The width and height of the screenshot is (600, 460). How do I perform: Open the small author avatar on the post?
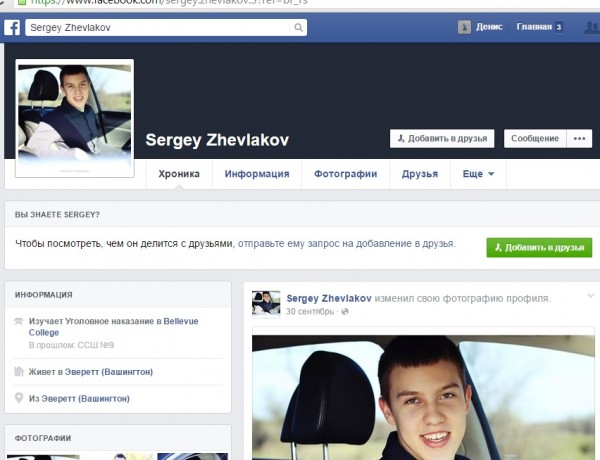point(265,304)
